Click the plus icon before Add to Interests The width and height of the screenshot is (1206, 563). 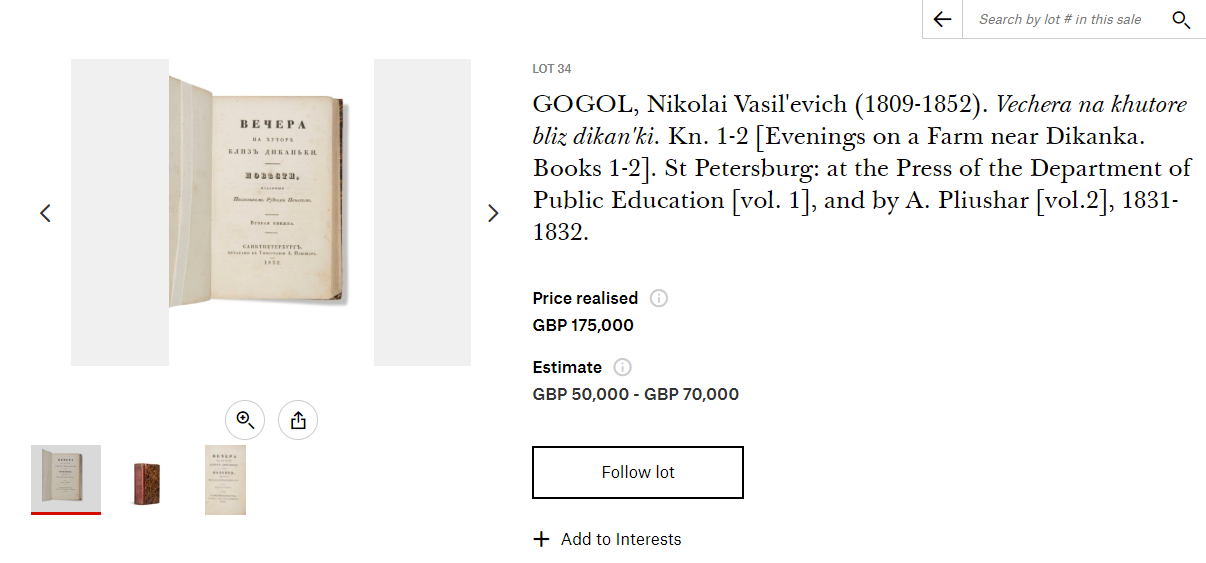pos(542,539)
